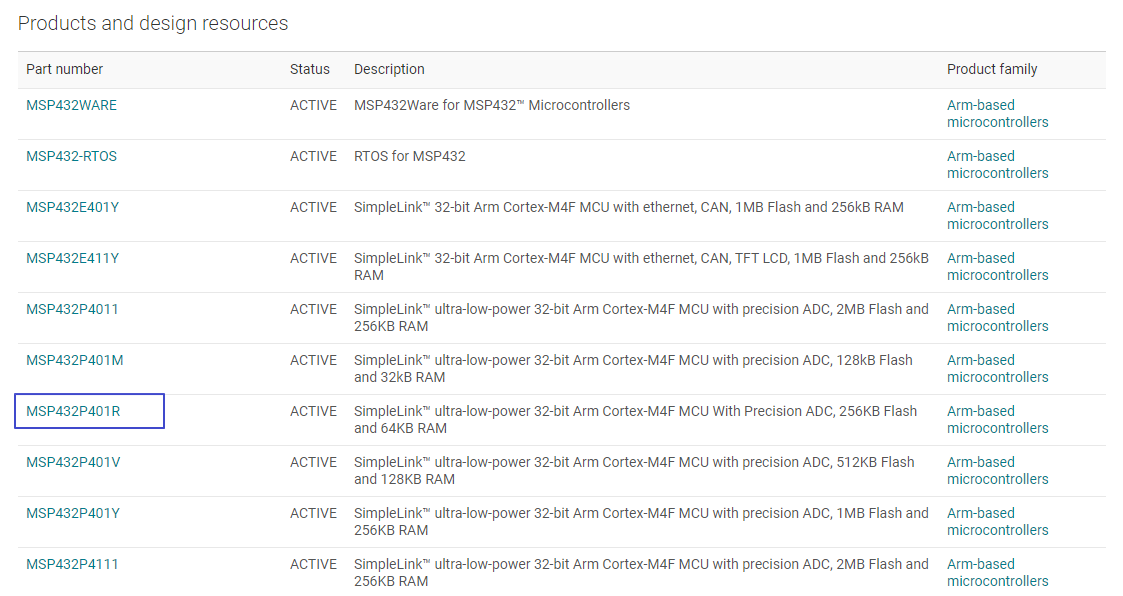
Task: Click the MSP432E401Y part number
Action: click(72, 207)
